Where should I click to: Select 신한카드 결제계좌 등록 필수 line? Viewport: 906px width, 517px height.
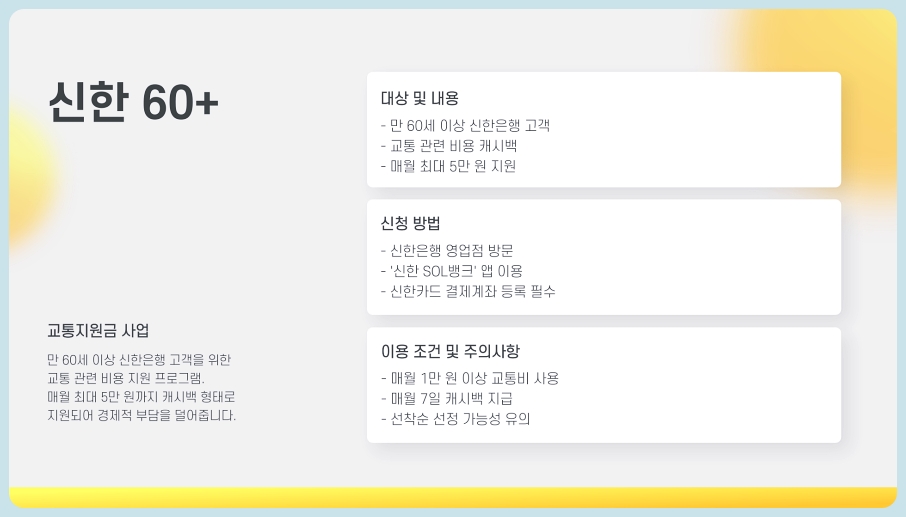[x=468, y=291]
